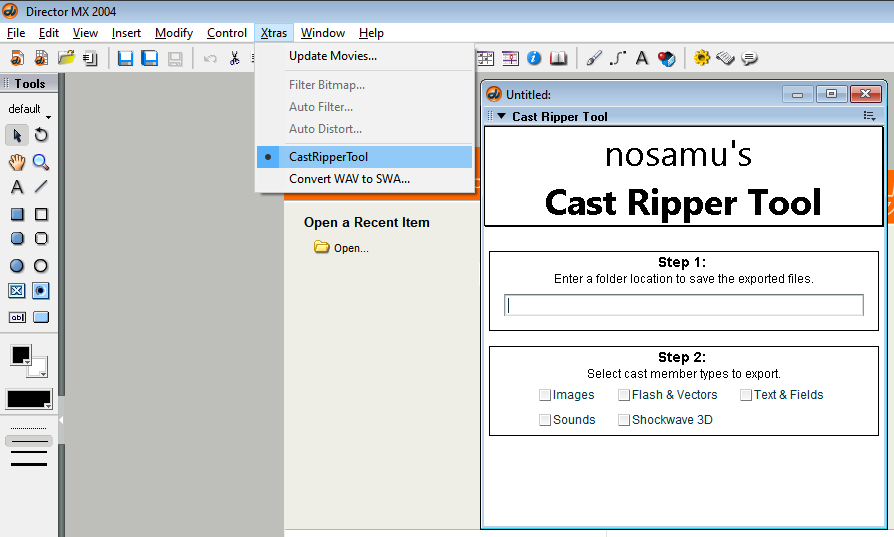Open the Shockwave 3D window icon
The height and width of the screenshot is (537, 894).
666,58
